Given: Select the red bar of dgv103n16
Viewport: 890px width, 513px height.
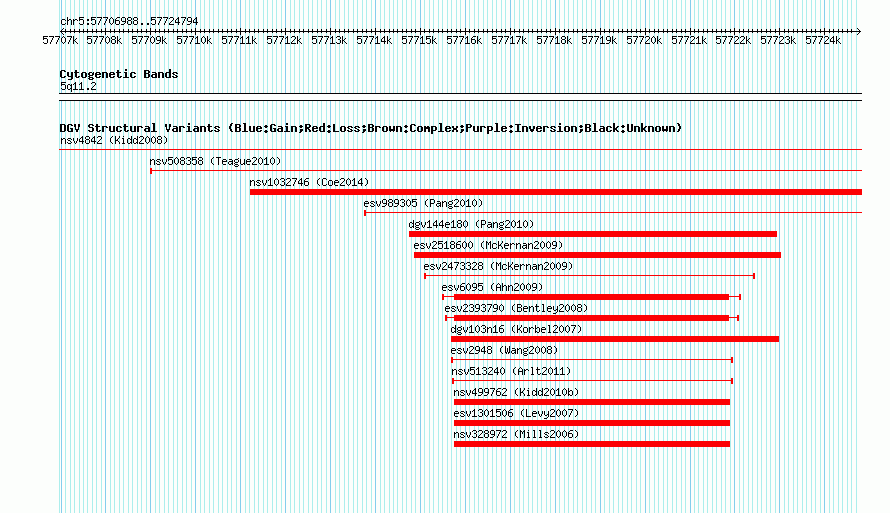Looking at the screenshot, I should click(x=615, y=339).
